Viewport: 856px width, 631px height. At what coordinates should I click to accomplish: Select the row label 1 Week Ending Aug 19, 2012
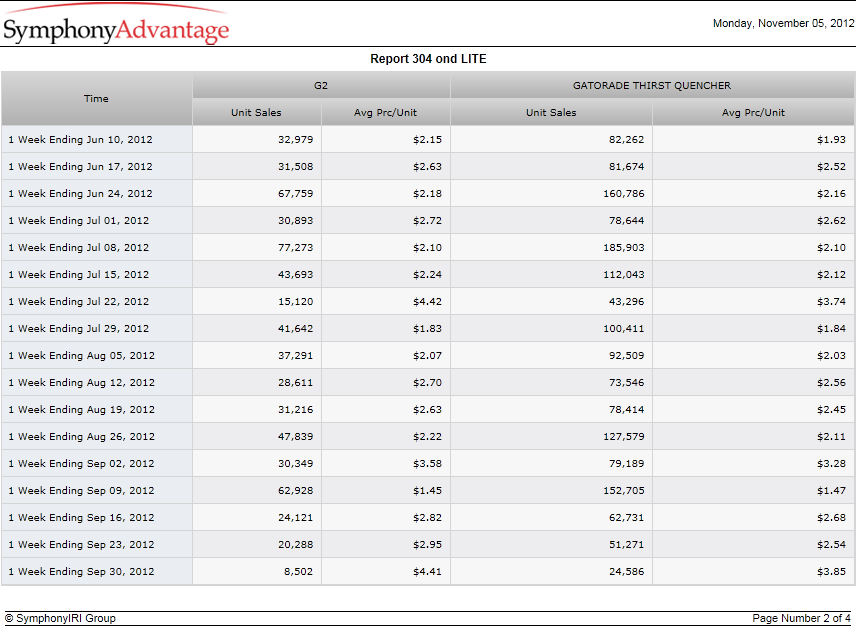pyautogui.click(x=81, y=410)
